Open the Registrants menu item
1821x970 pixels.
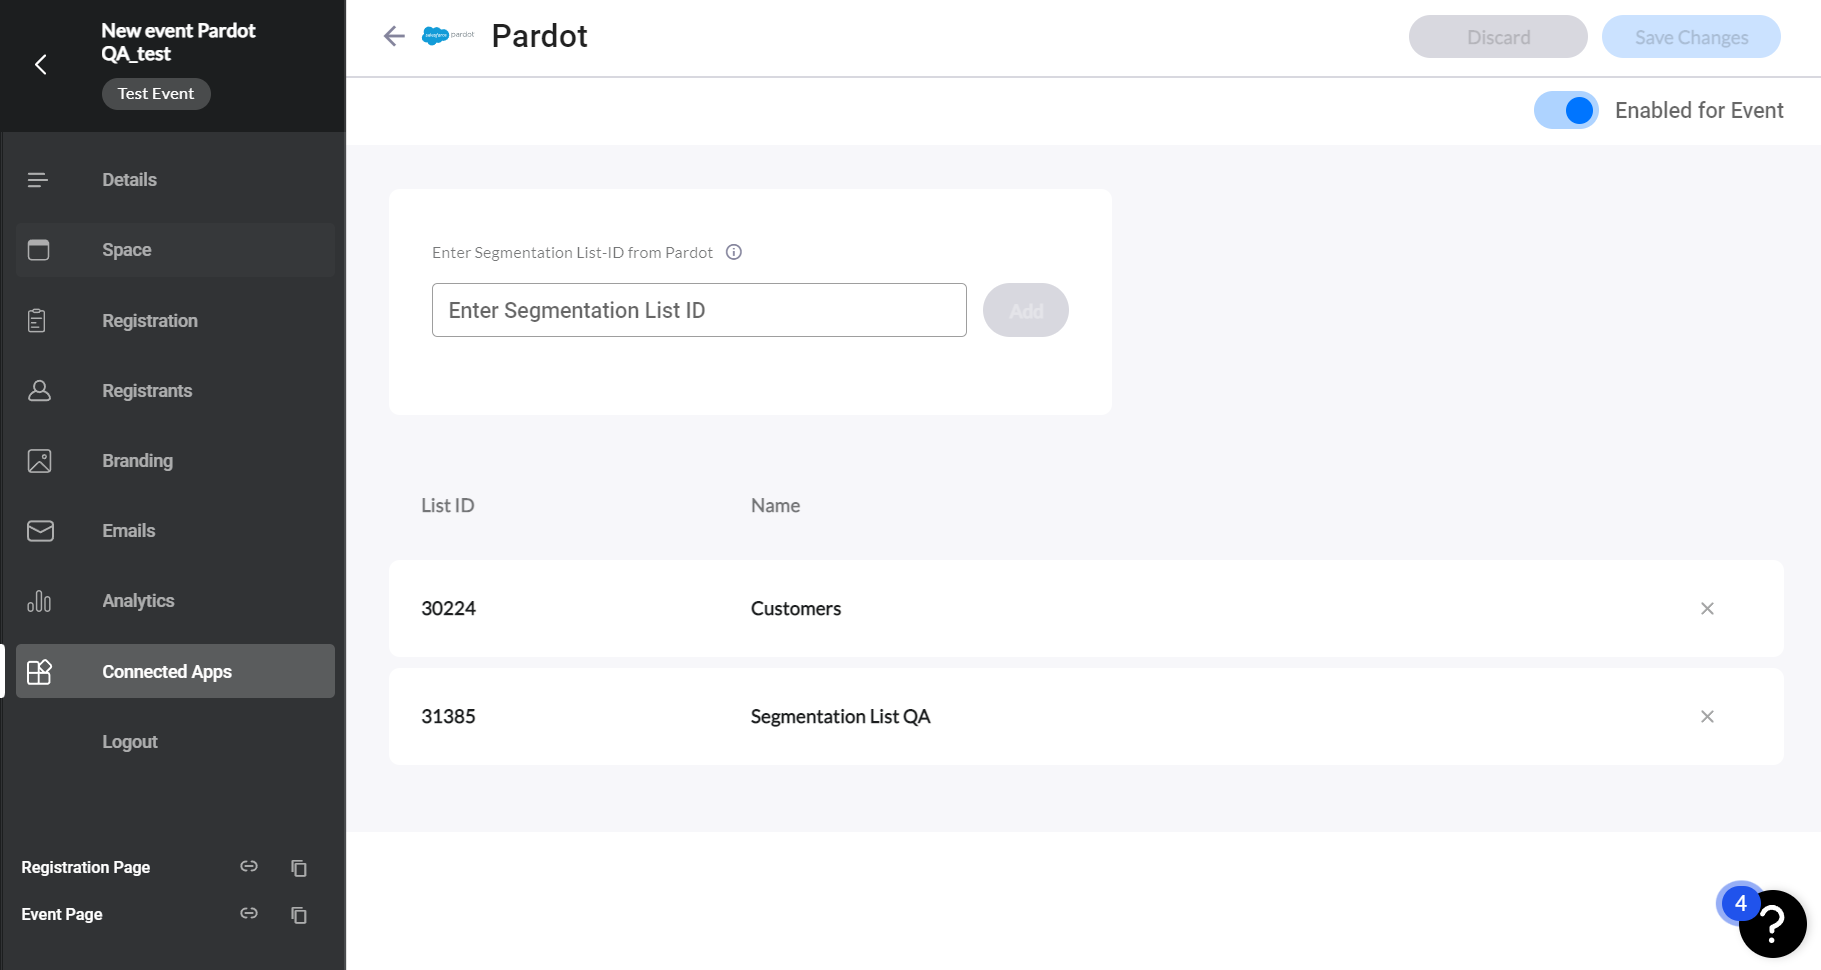coord(175,391)
